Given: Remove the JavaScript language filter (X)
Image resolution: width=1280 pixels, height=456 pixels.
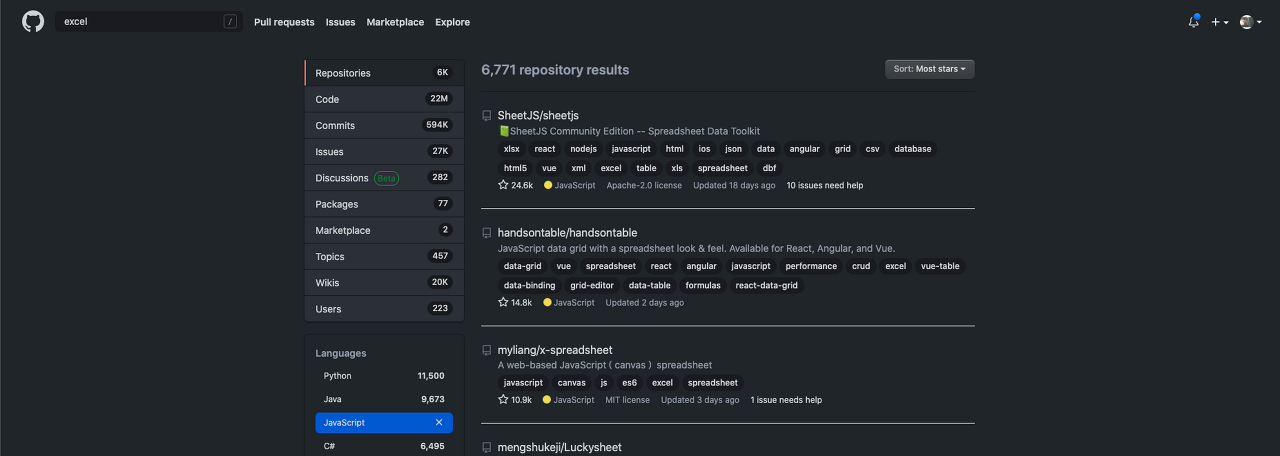Looking at the screenshot, I should (x=439, y=423).
